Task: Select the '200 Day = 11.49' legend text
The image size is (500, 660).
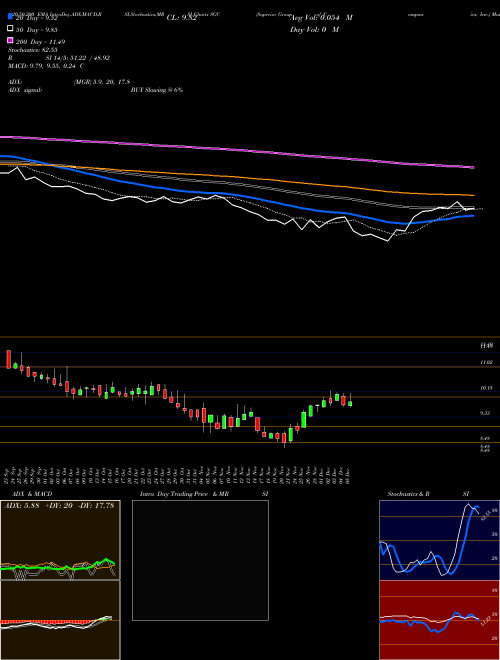Action: click(x=40, y=42)
